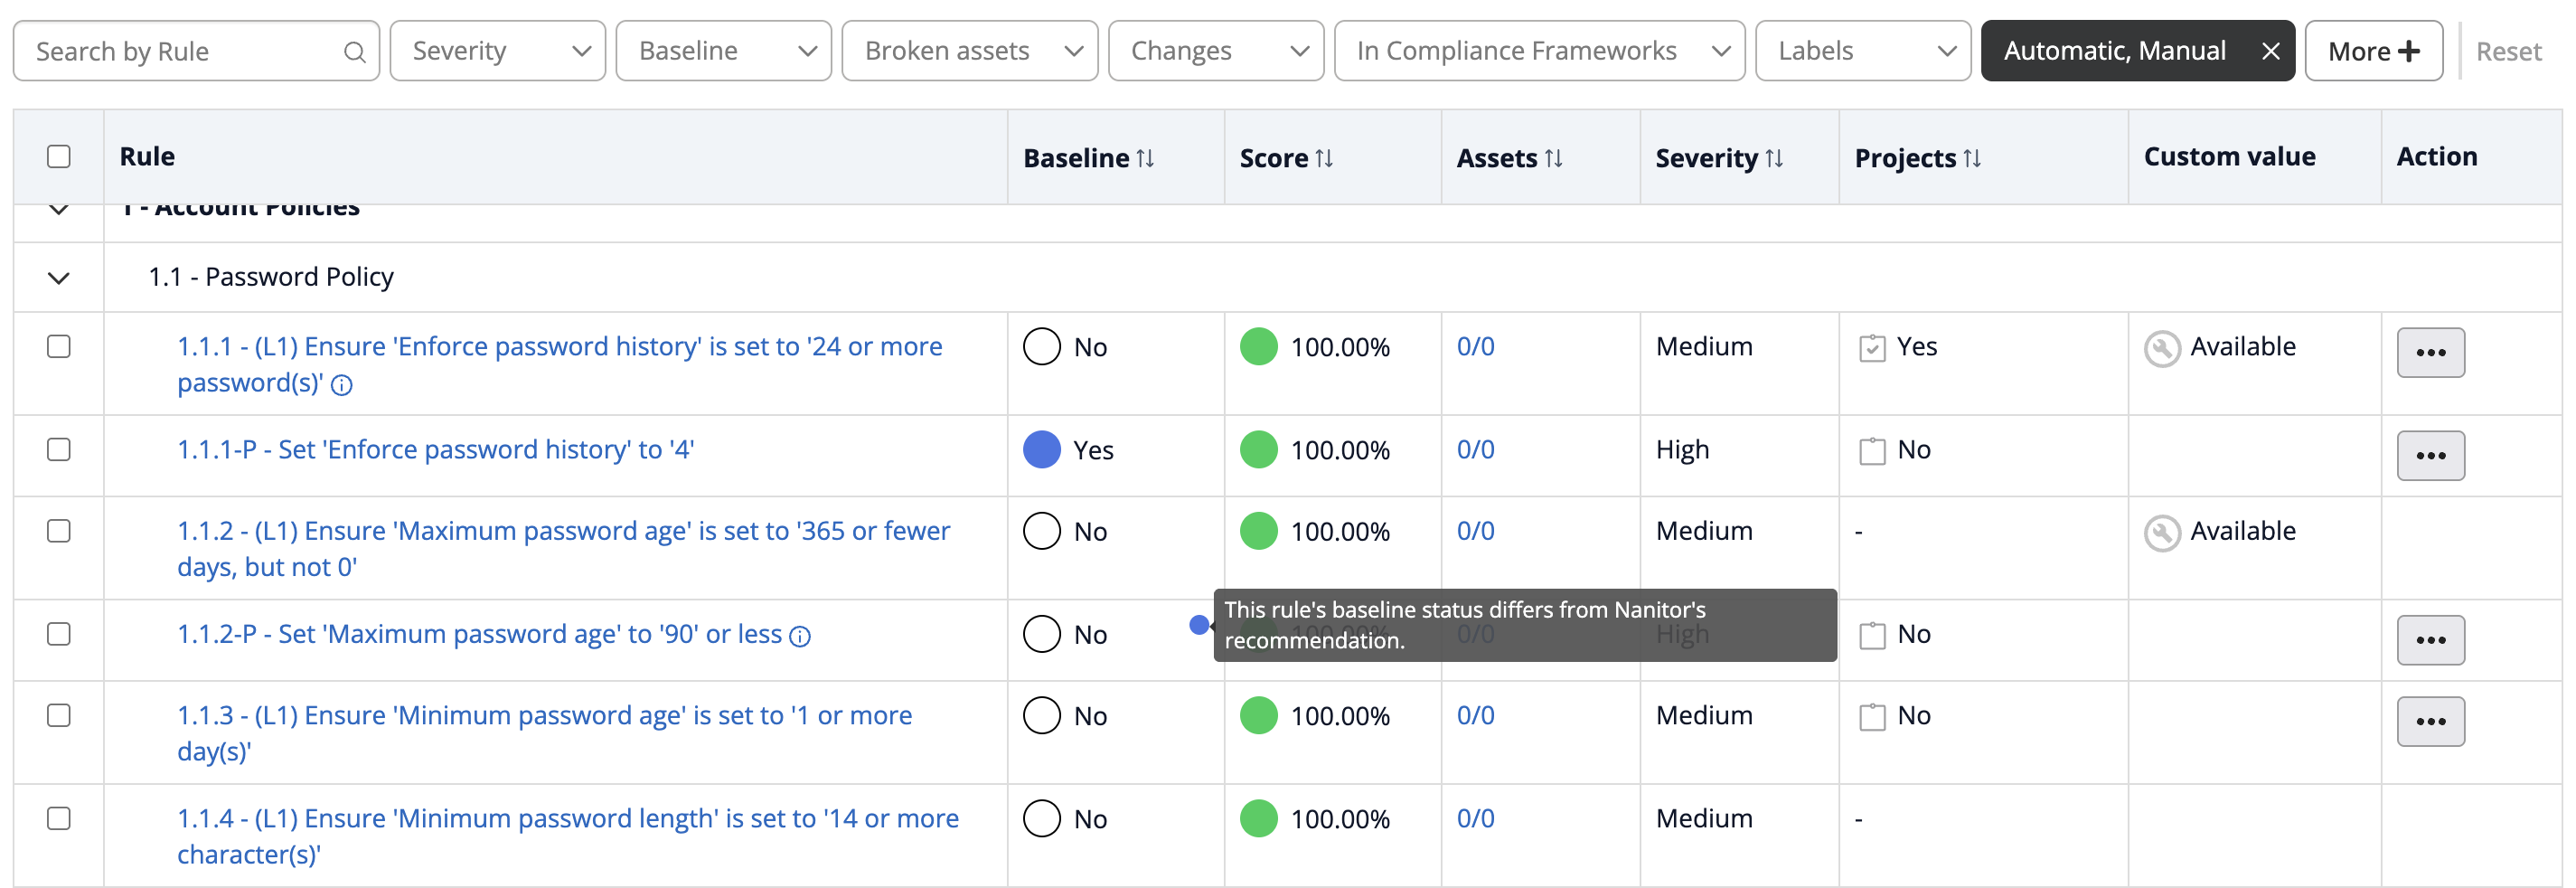Toggle the select-all checkbox in table header
Screen dimensions: 2576x888
coord(59,157)
